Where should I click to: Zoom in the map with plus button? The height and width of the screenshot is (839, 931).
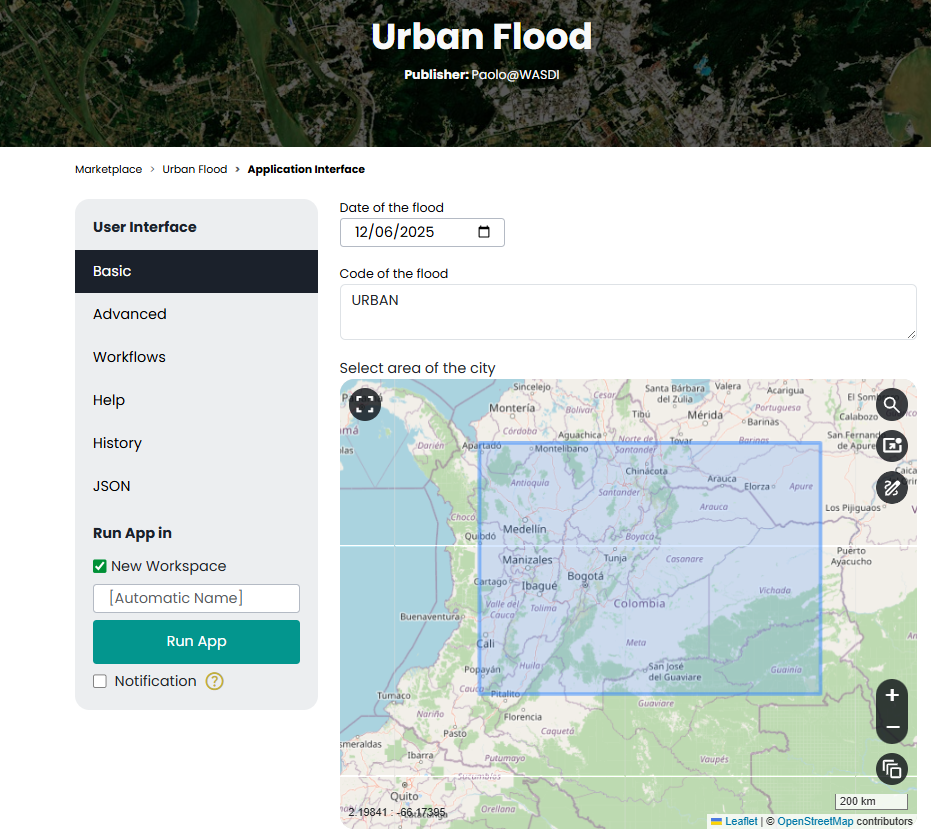click(892, 695)
